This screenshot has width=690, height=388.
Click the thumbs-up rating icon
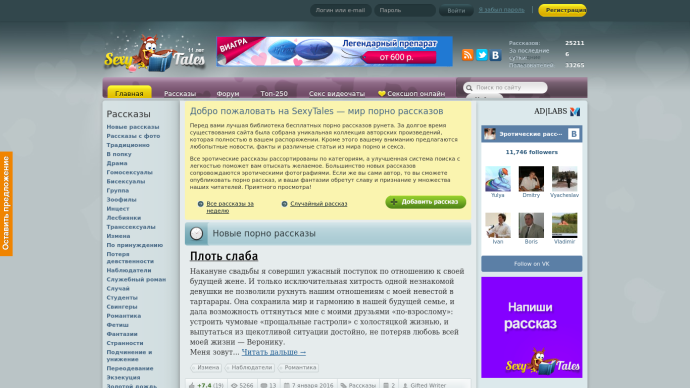(x=192, y=385)
